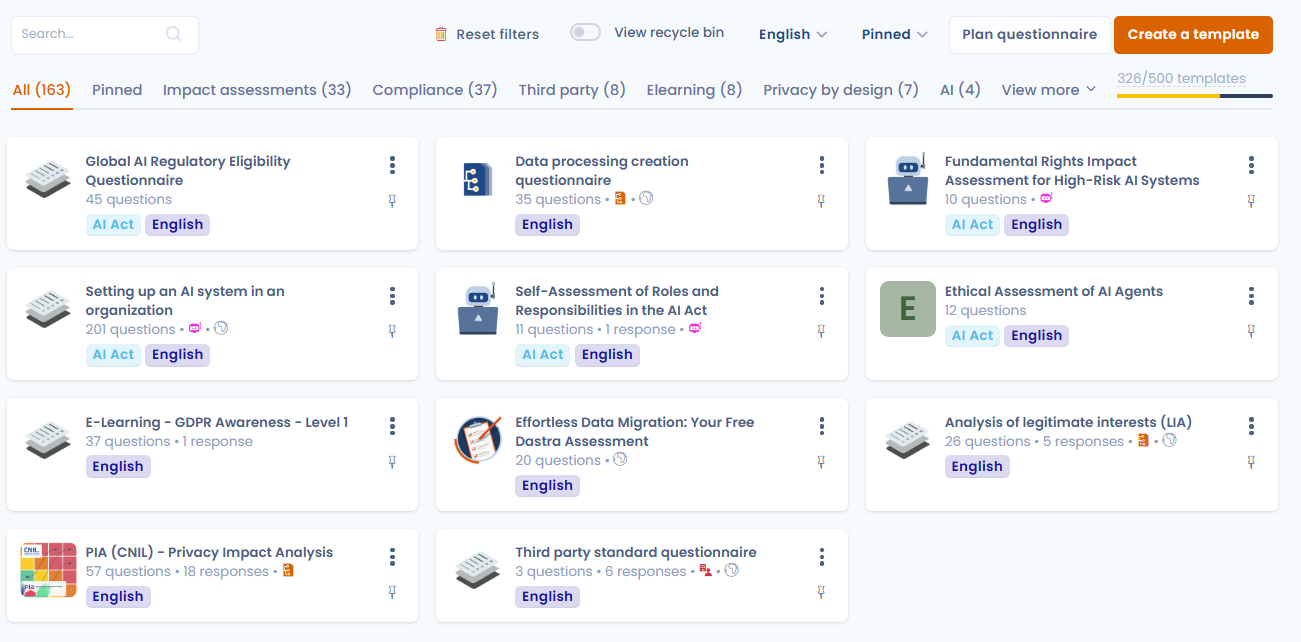The width and height of the screenshot is (1301, 642).
Task: Click the search magnifier icon
Action: (x=173, y=34)
